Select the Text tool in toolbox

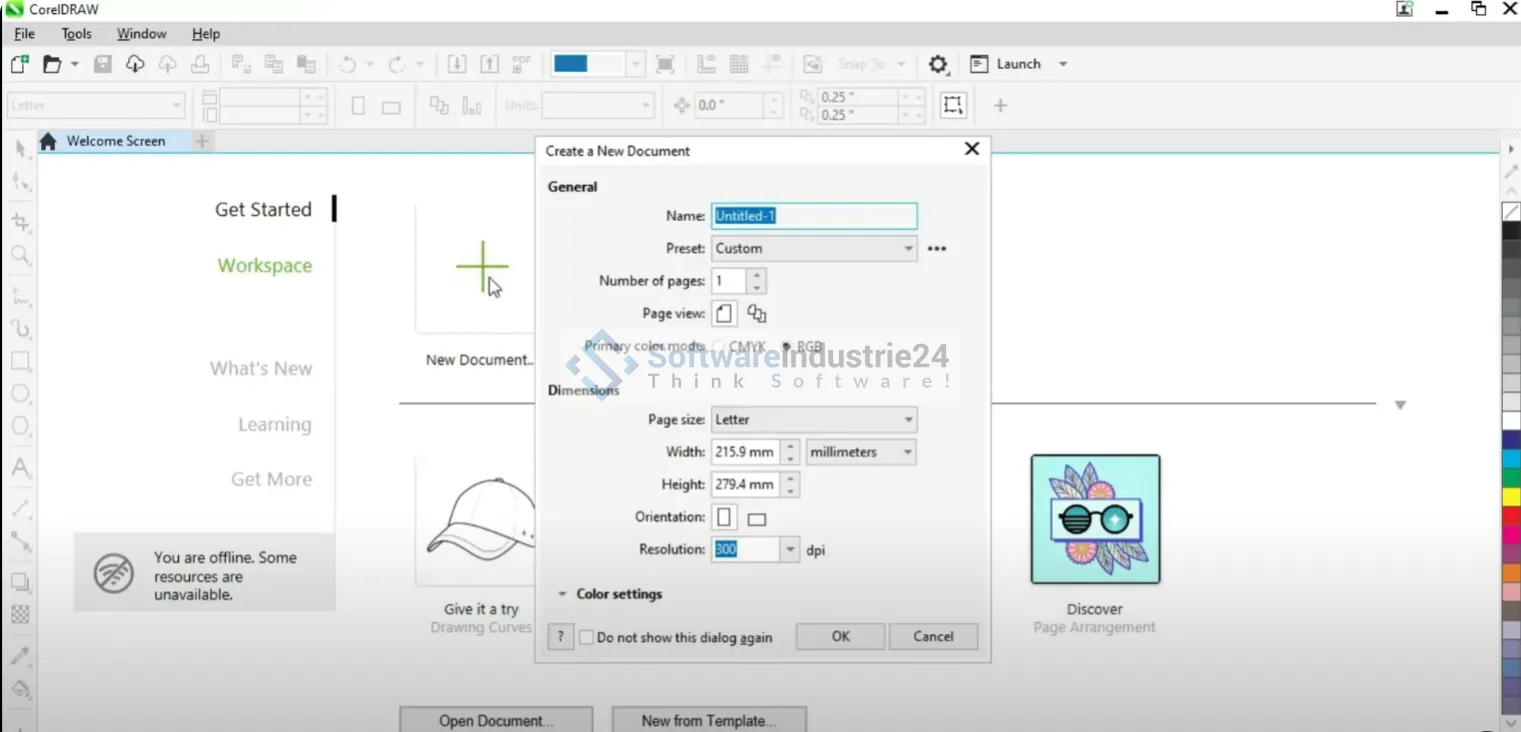pos(20,468)
